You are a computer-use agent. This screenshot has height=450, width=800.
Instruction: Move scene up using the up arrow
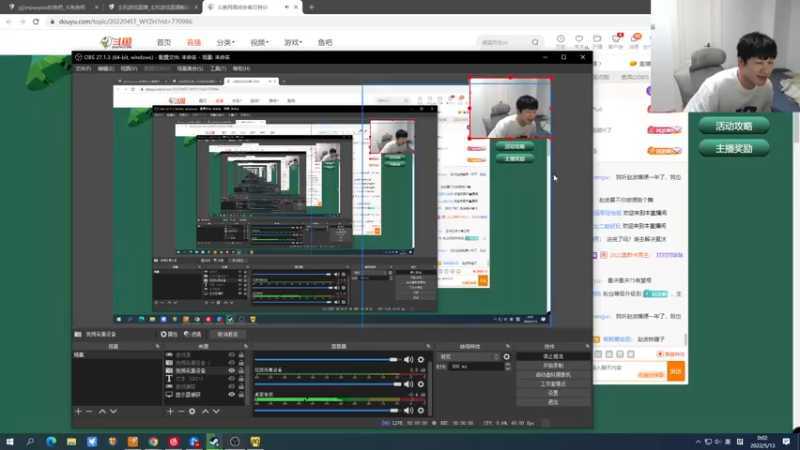pos(102,411)
